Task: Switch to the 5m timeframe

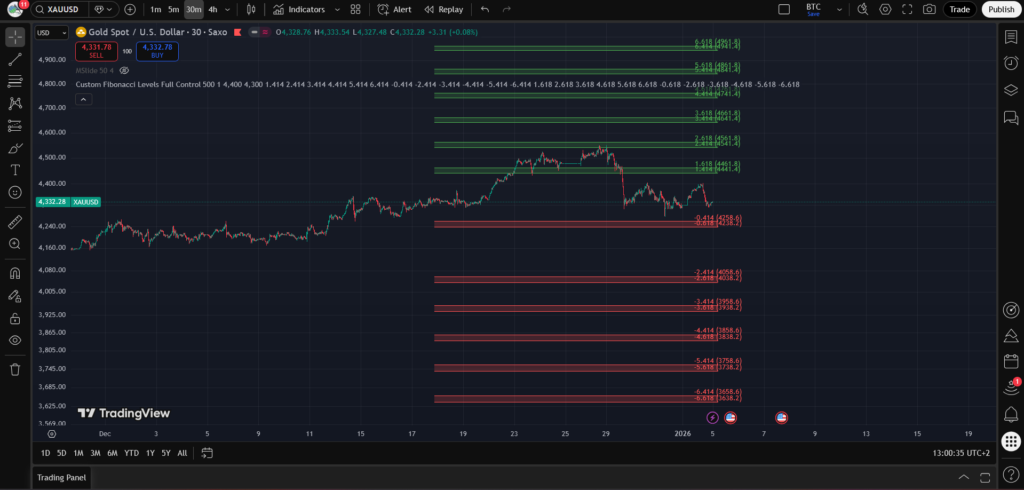Action: [x=174, y=9]
